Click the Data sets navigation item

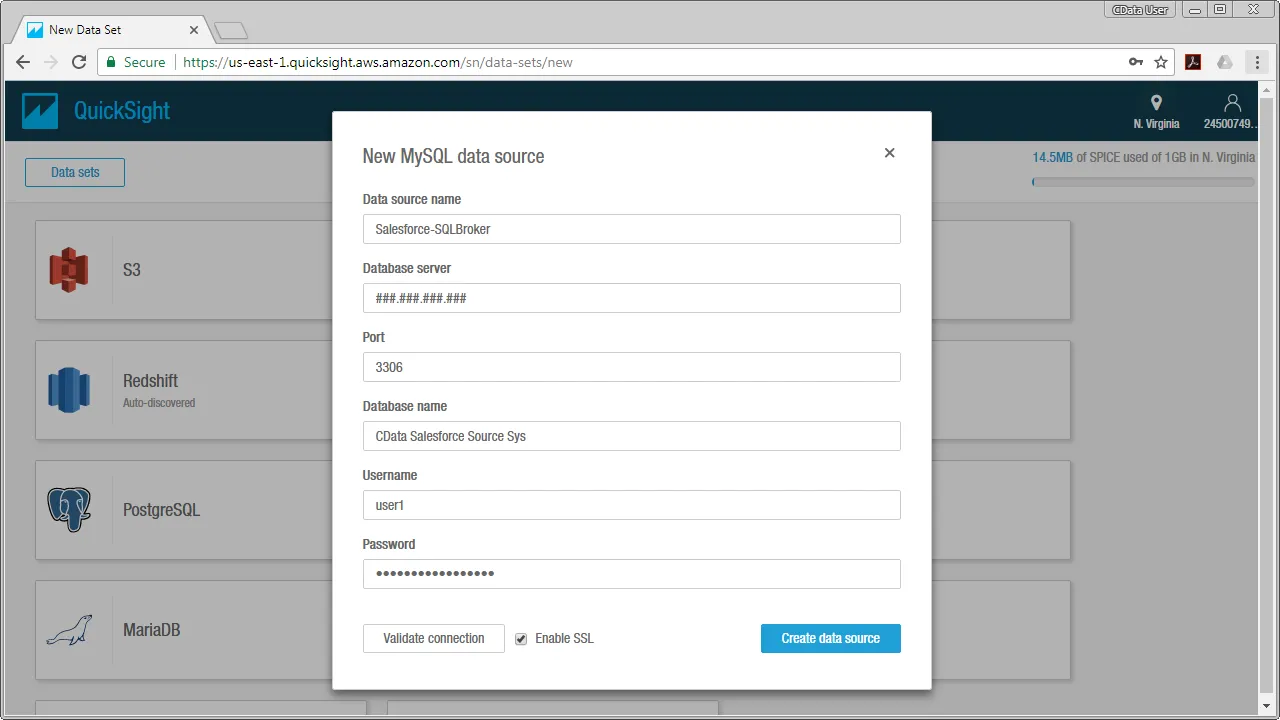(74, 172)
